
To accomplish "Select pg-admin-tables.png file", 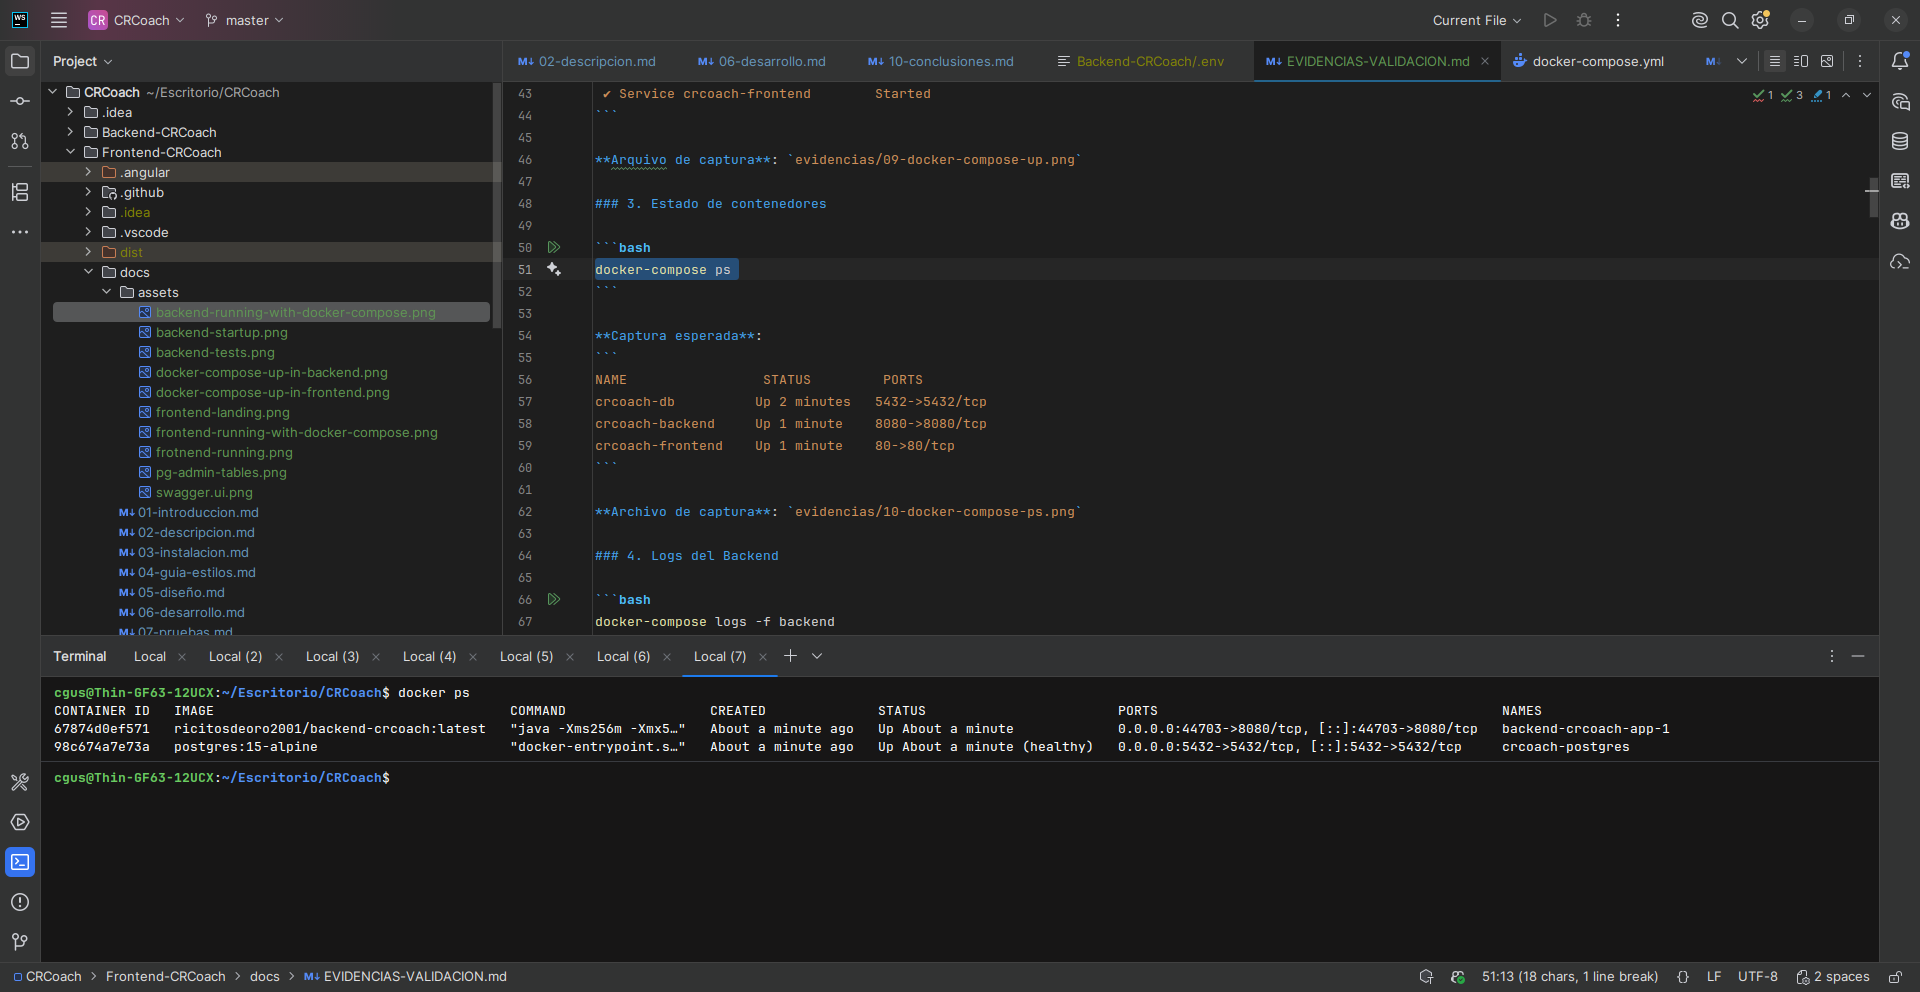I will tap(221, 472).
